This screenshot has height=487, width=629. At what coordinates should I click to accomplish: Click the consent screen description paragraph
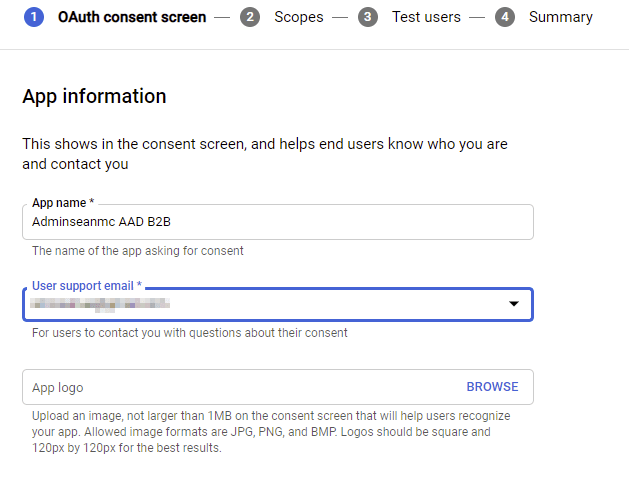click(265, 153)
